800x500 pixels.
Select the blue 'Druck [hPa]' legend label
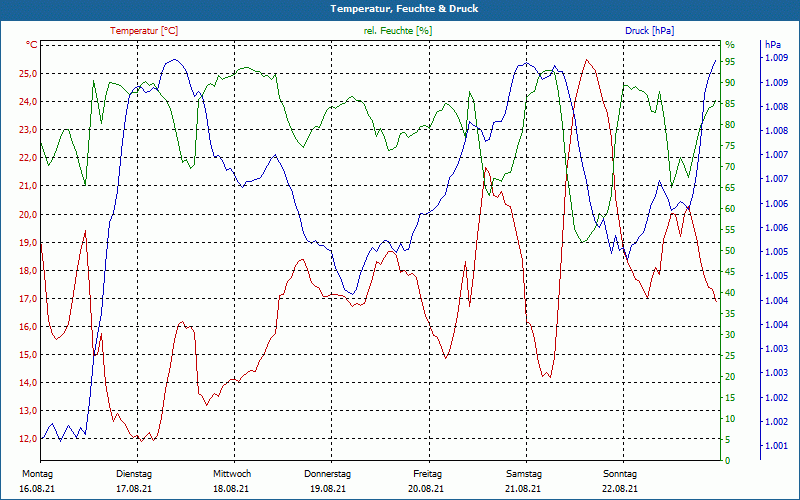coord(649,31)
